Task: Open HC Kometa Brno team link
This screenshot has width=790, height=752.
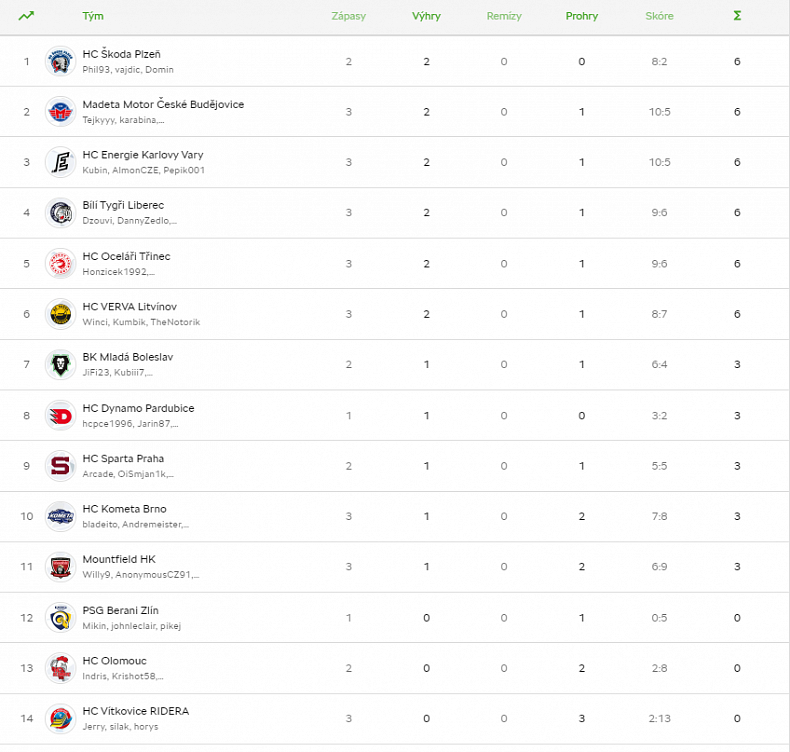Action: [x=123, y=509]
